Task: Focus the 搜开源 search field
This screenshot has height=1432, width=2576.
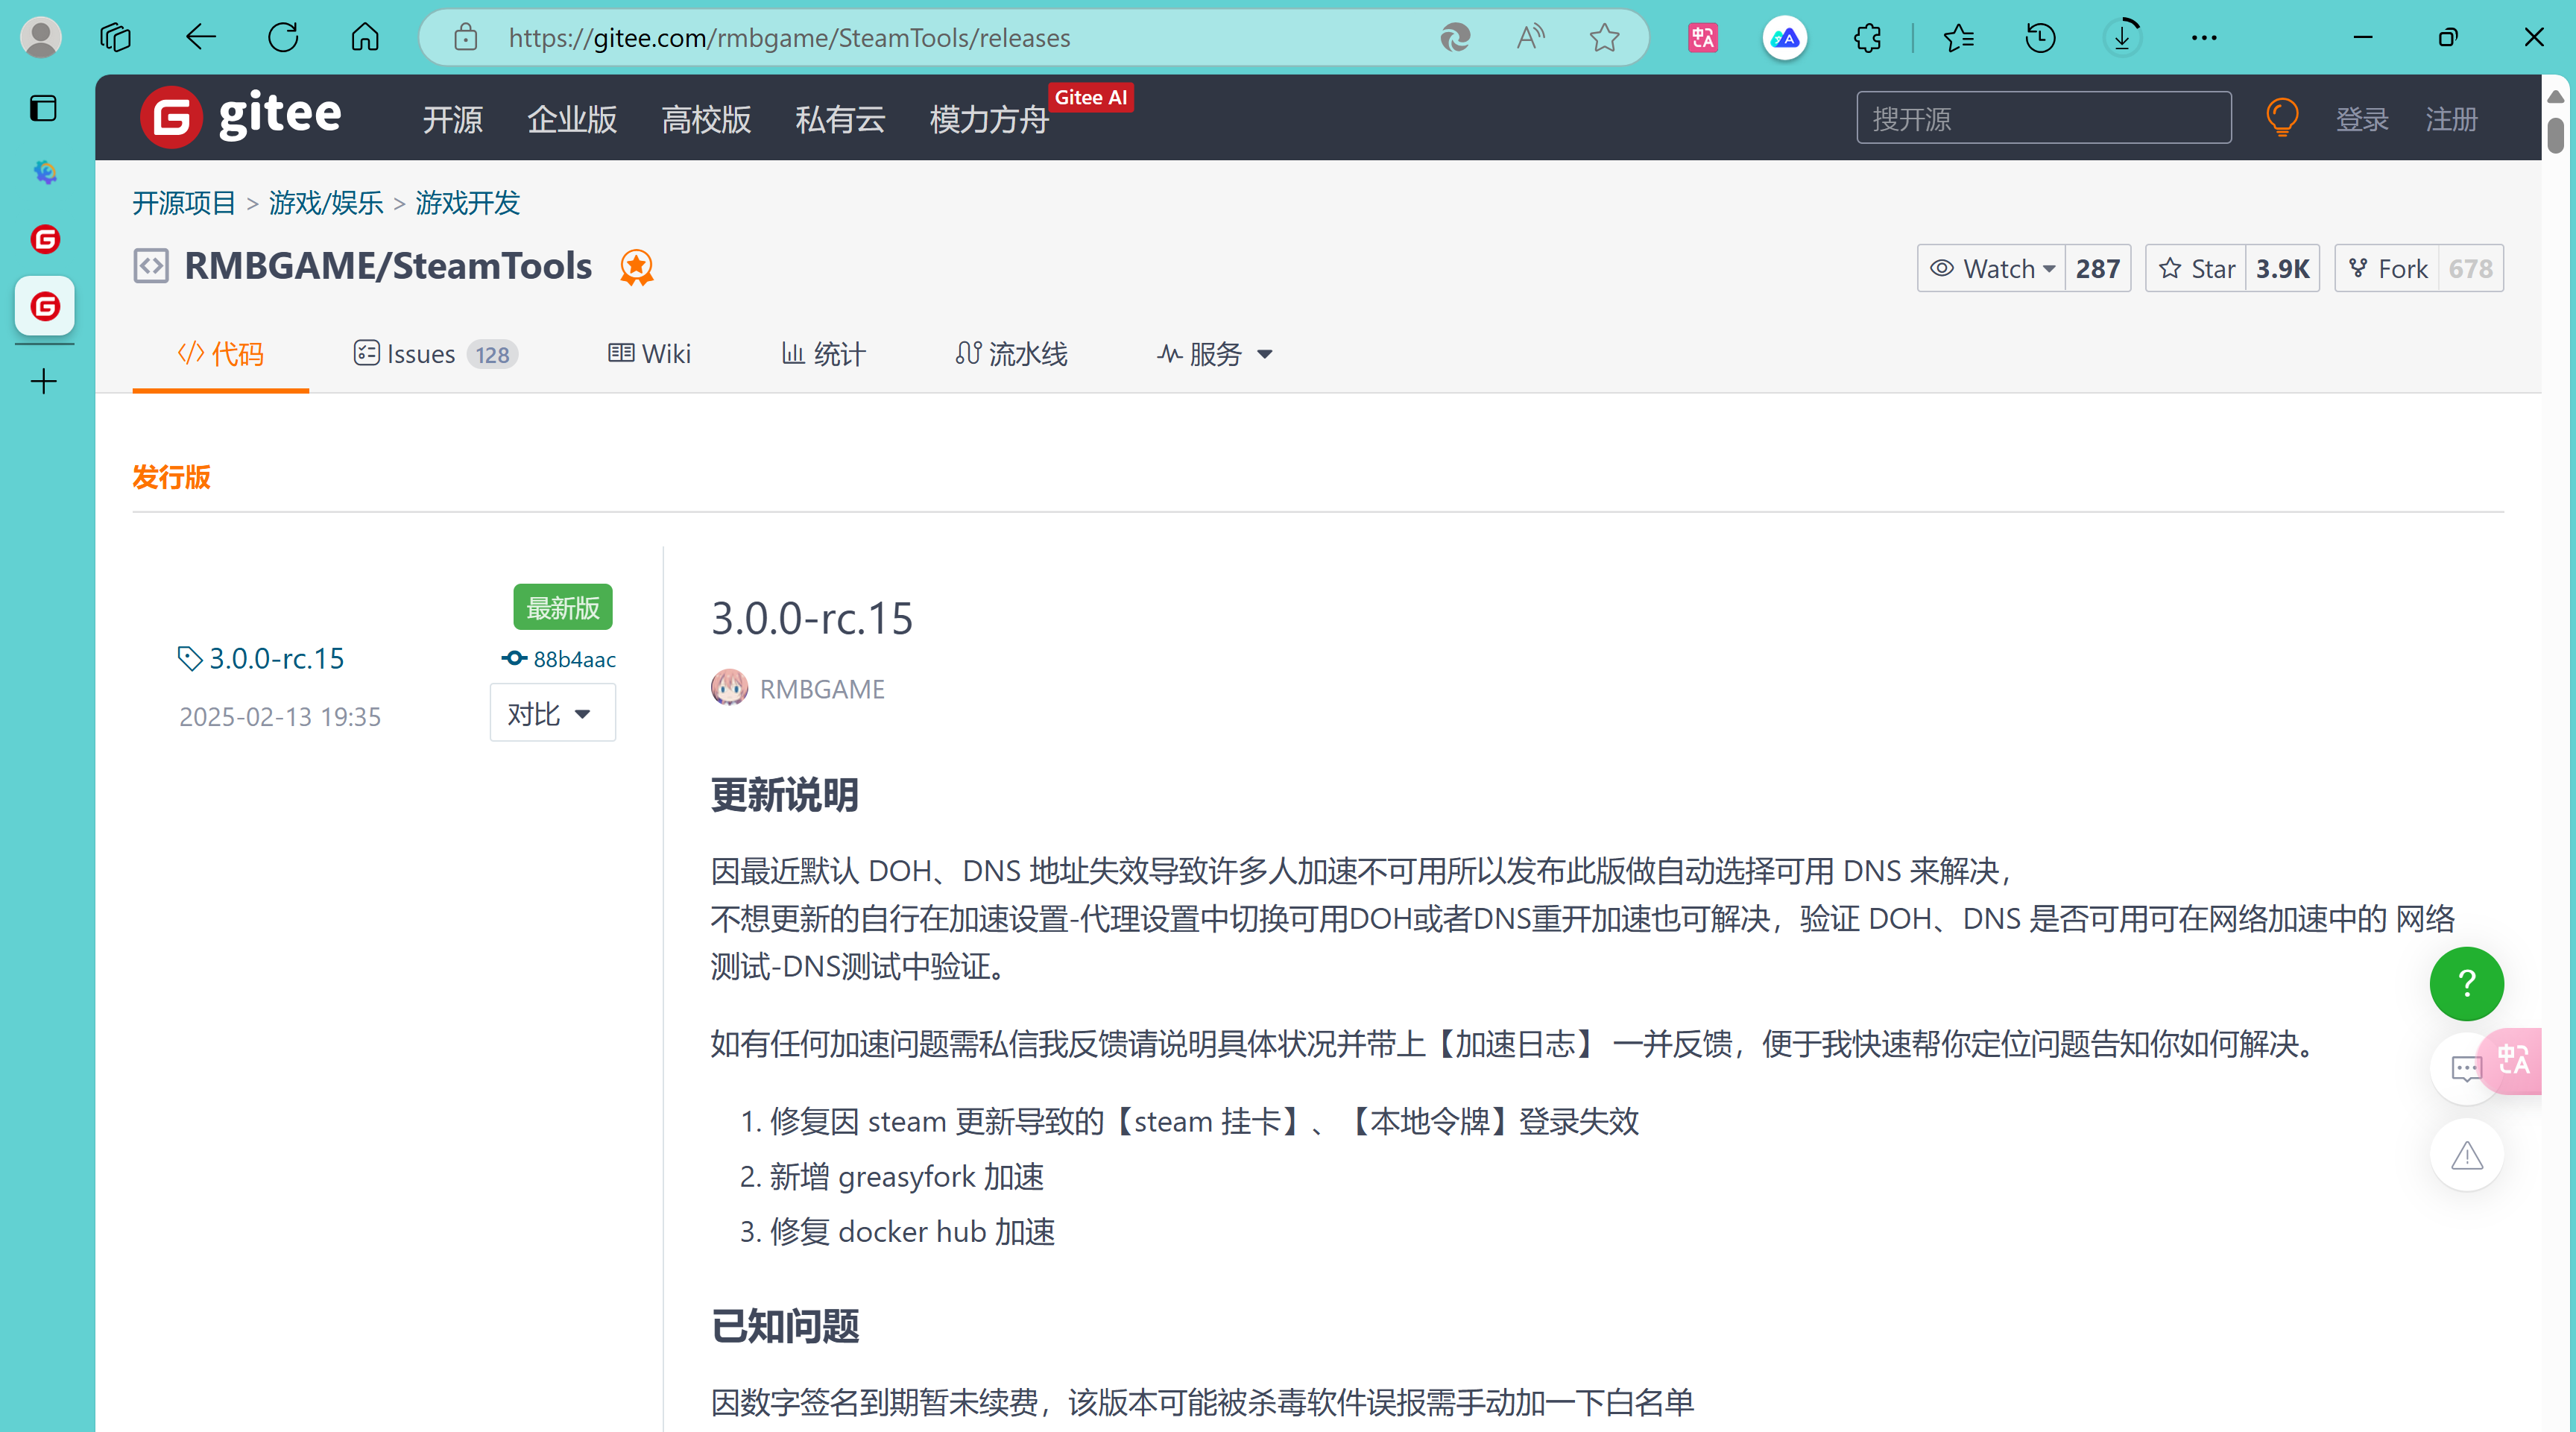Action: pos(2044,118)
